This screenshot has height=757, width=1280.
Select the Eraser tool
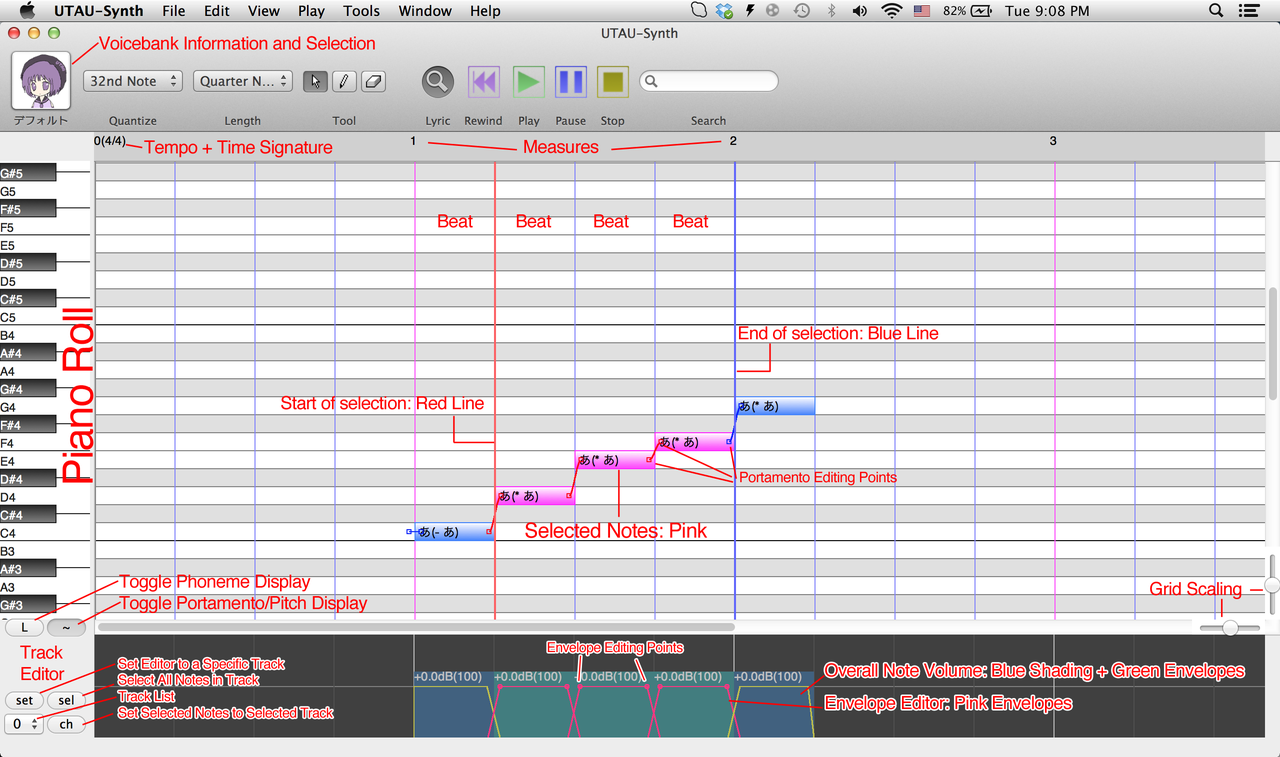[372, 81]
